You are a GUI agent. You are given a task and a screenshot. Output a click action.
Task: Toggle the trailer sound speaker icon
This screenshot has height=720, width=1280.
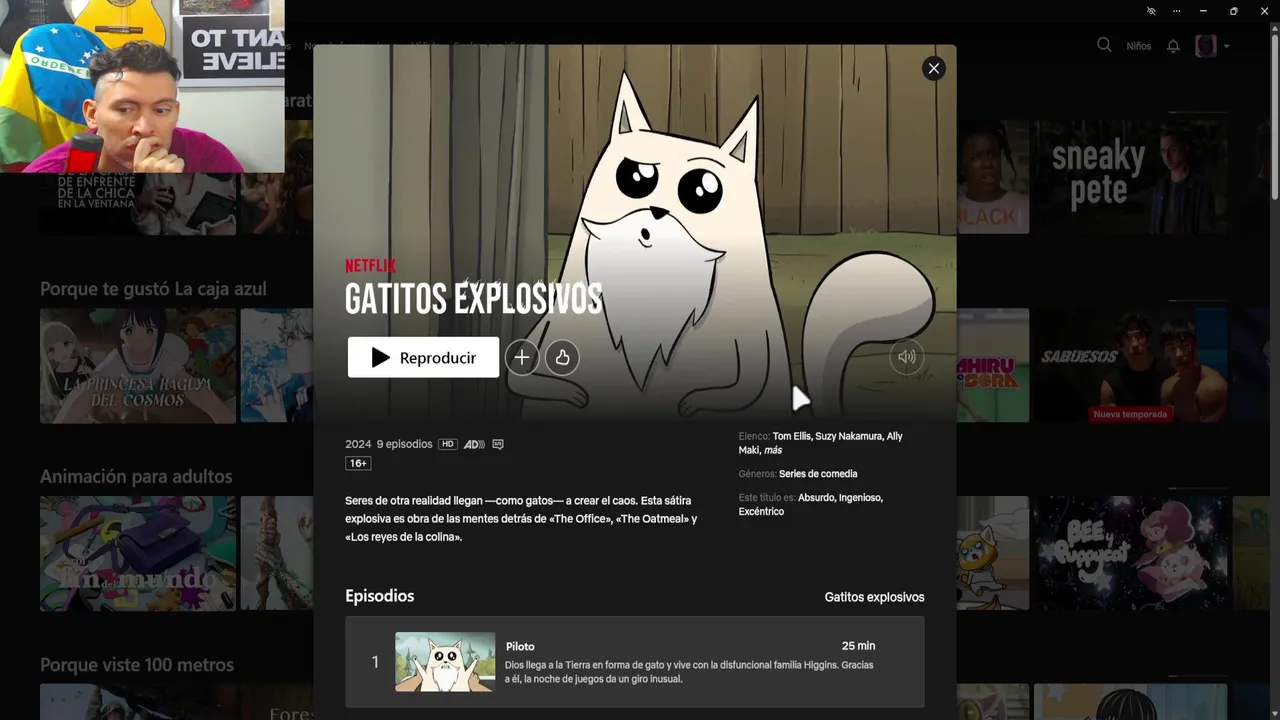click(907, 357)
